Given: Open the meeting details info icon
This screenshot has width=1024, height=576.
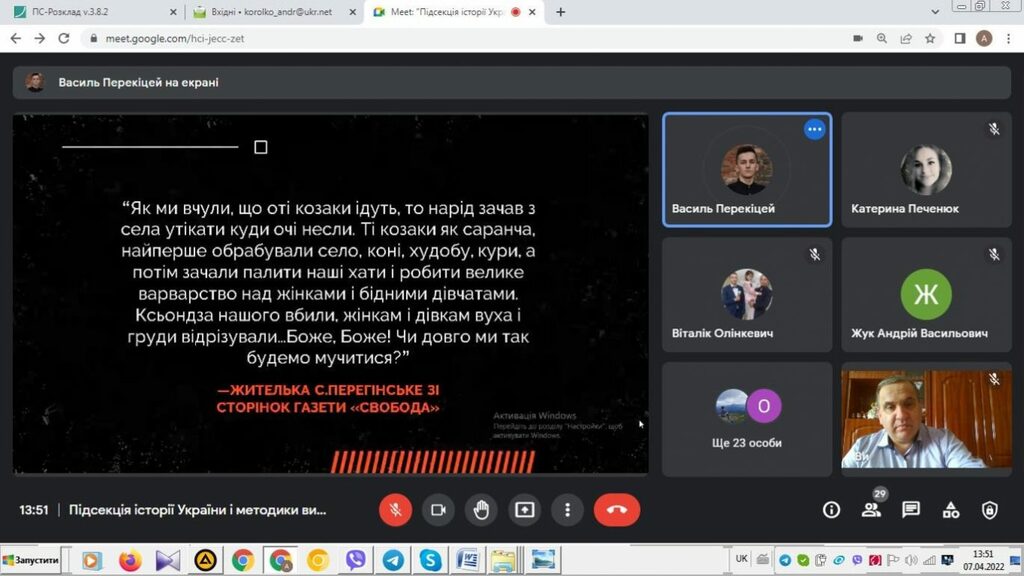Looking at the screenshot, I should click(831, 510).
